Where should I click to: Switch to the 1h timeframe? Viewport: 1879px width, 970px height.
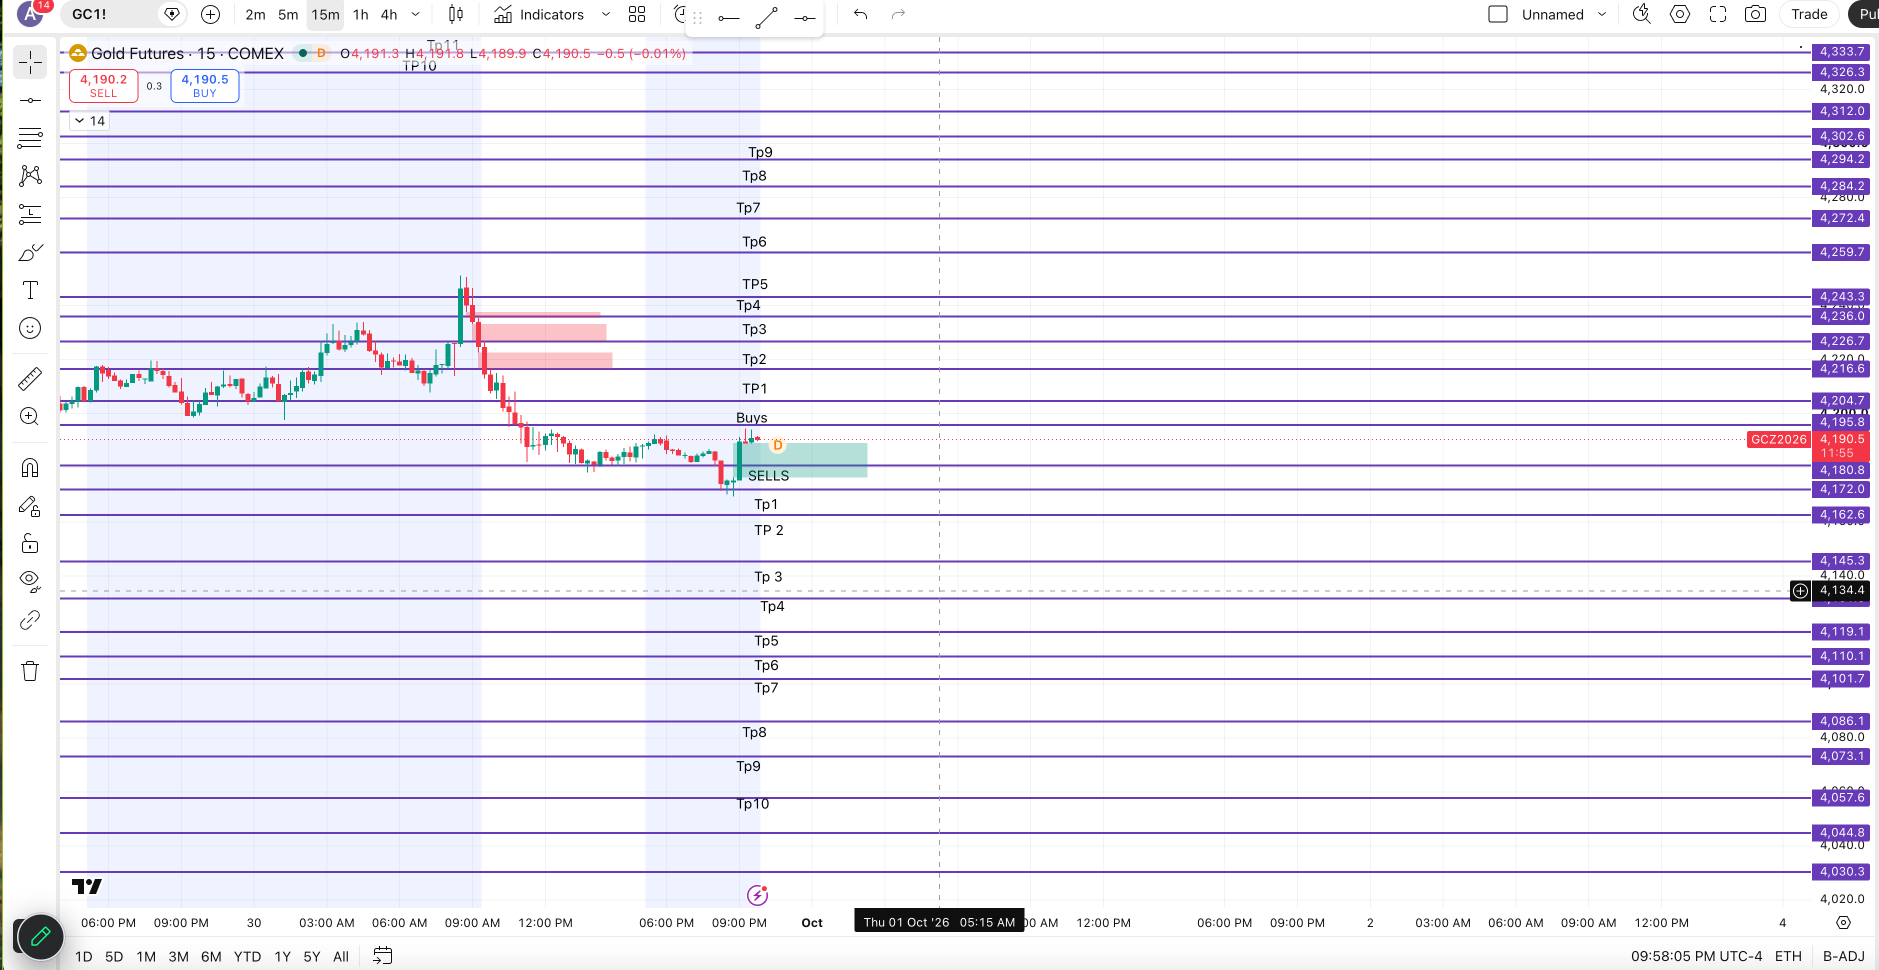[x=361, y=14]
